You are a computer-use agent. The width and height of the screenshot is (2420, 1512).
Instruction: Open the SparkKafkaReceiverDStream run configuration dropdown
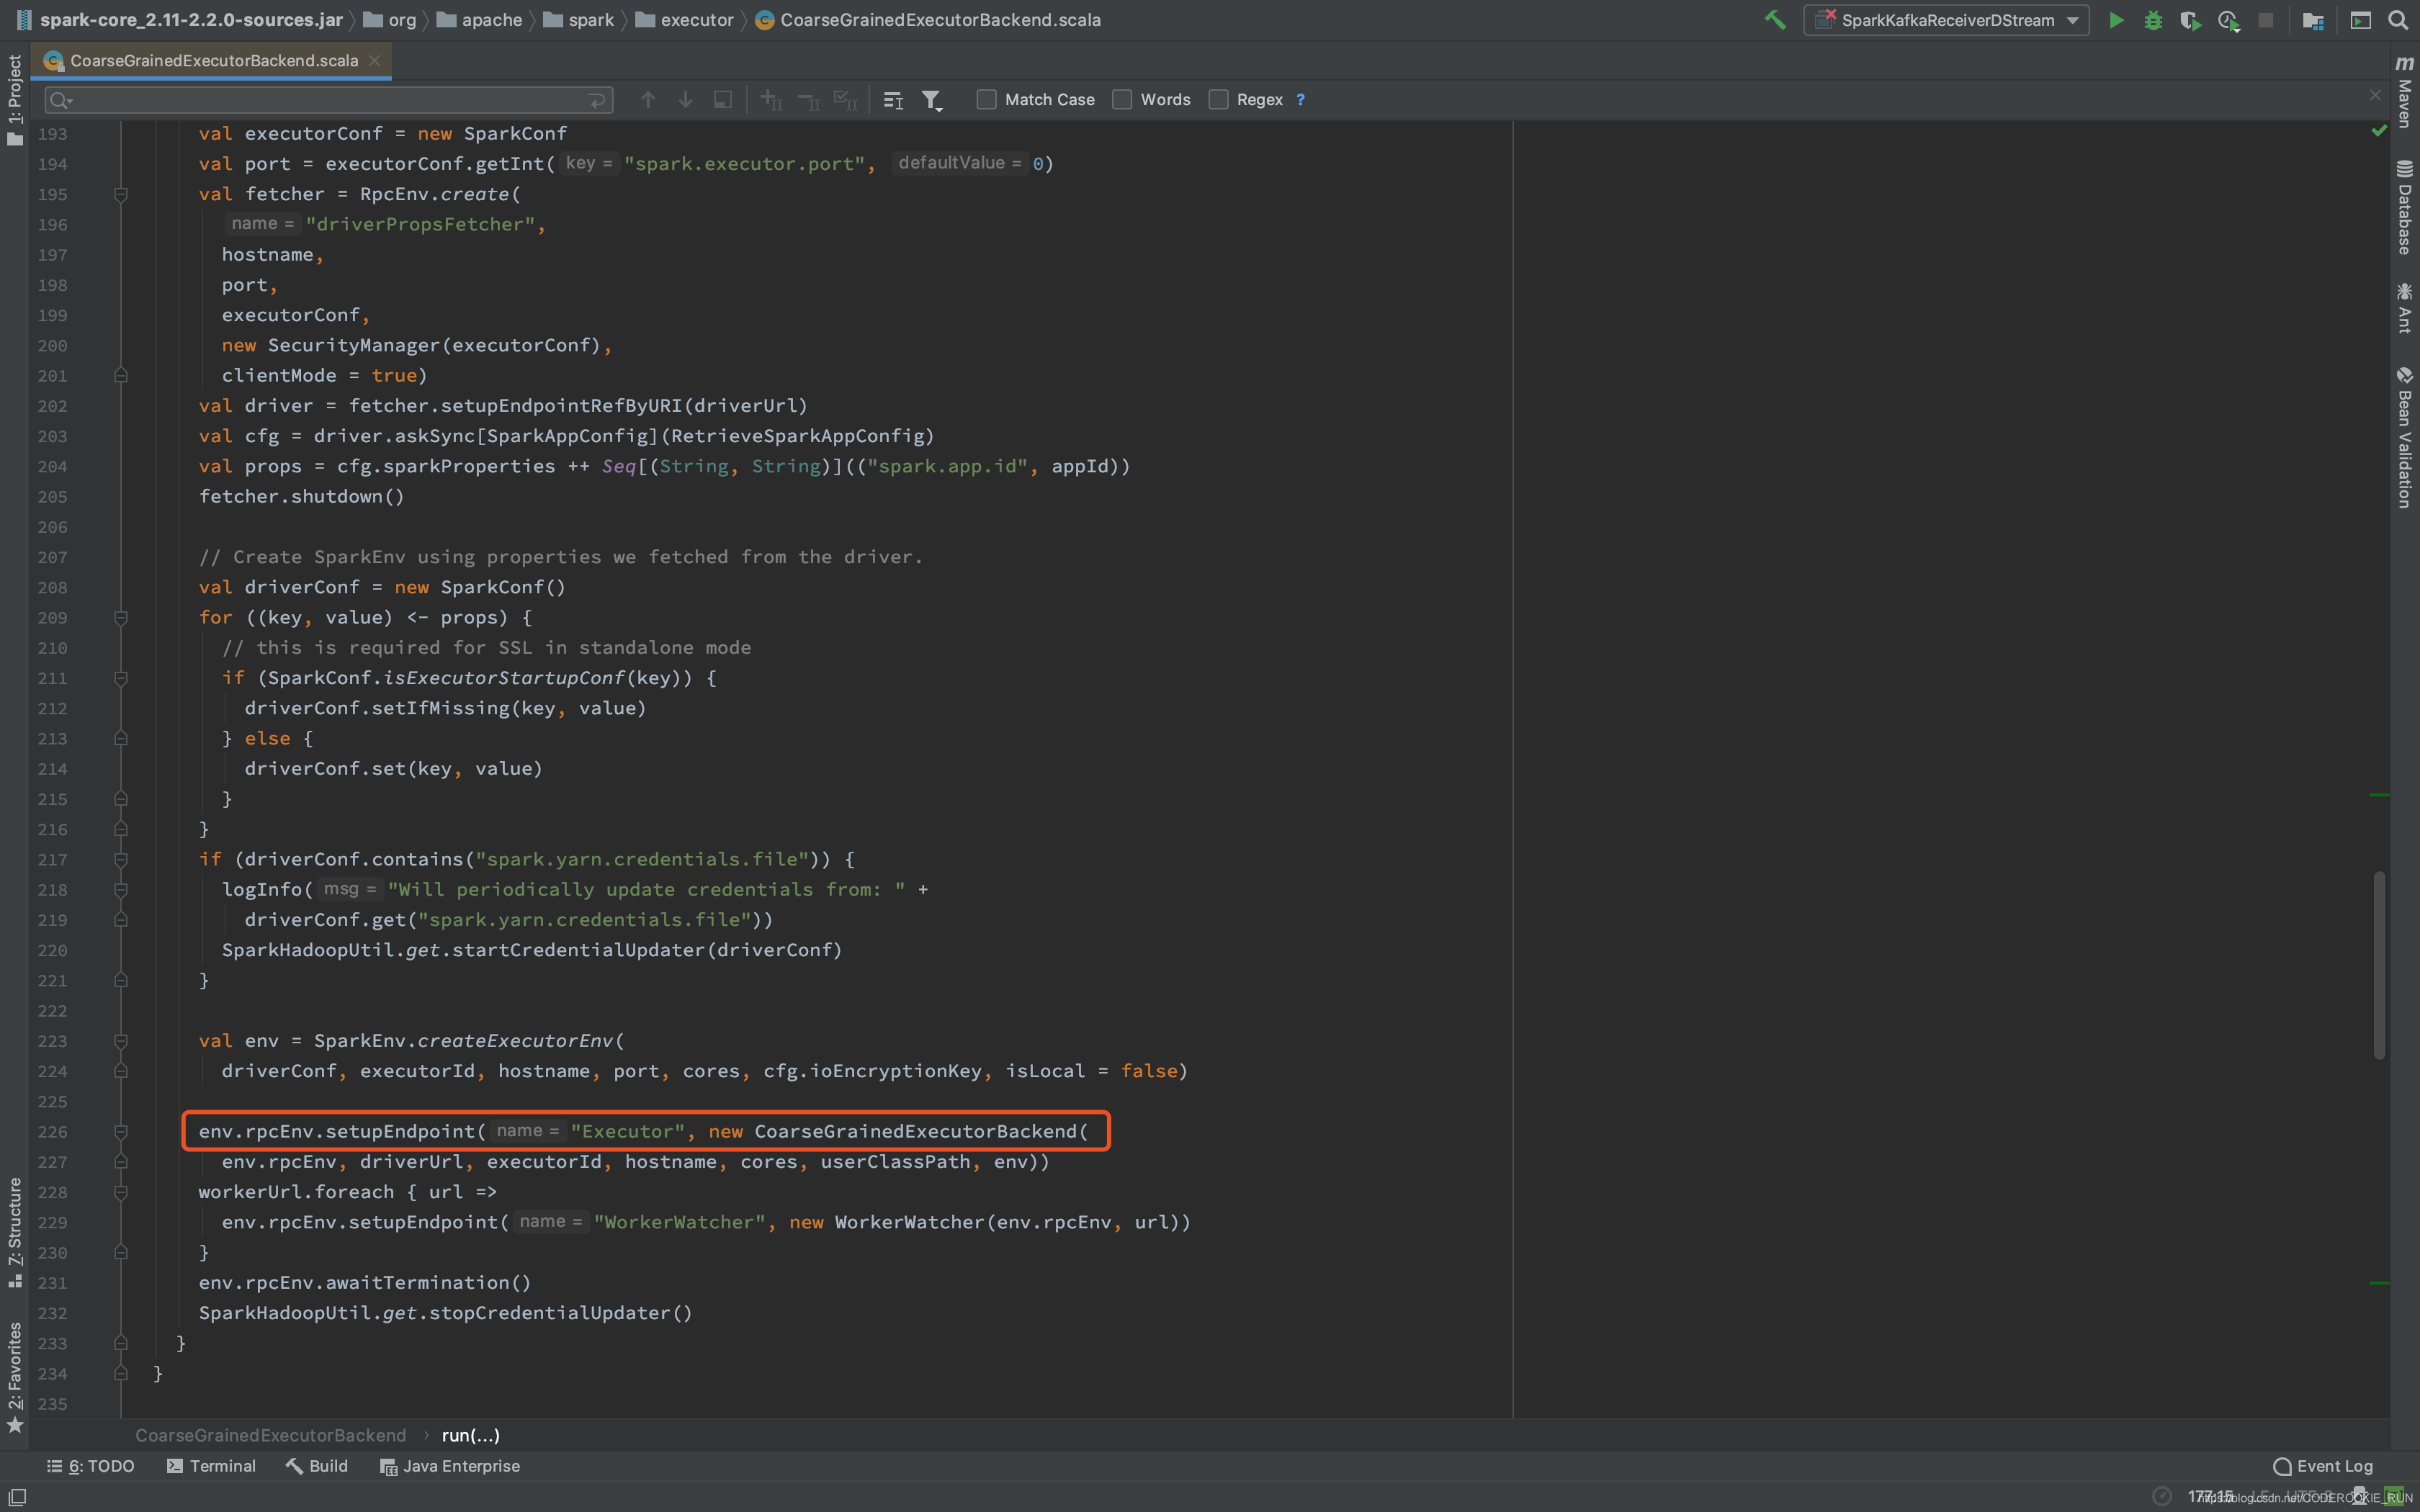[1946, 20]
